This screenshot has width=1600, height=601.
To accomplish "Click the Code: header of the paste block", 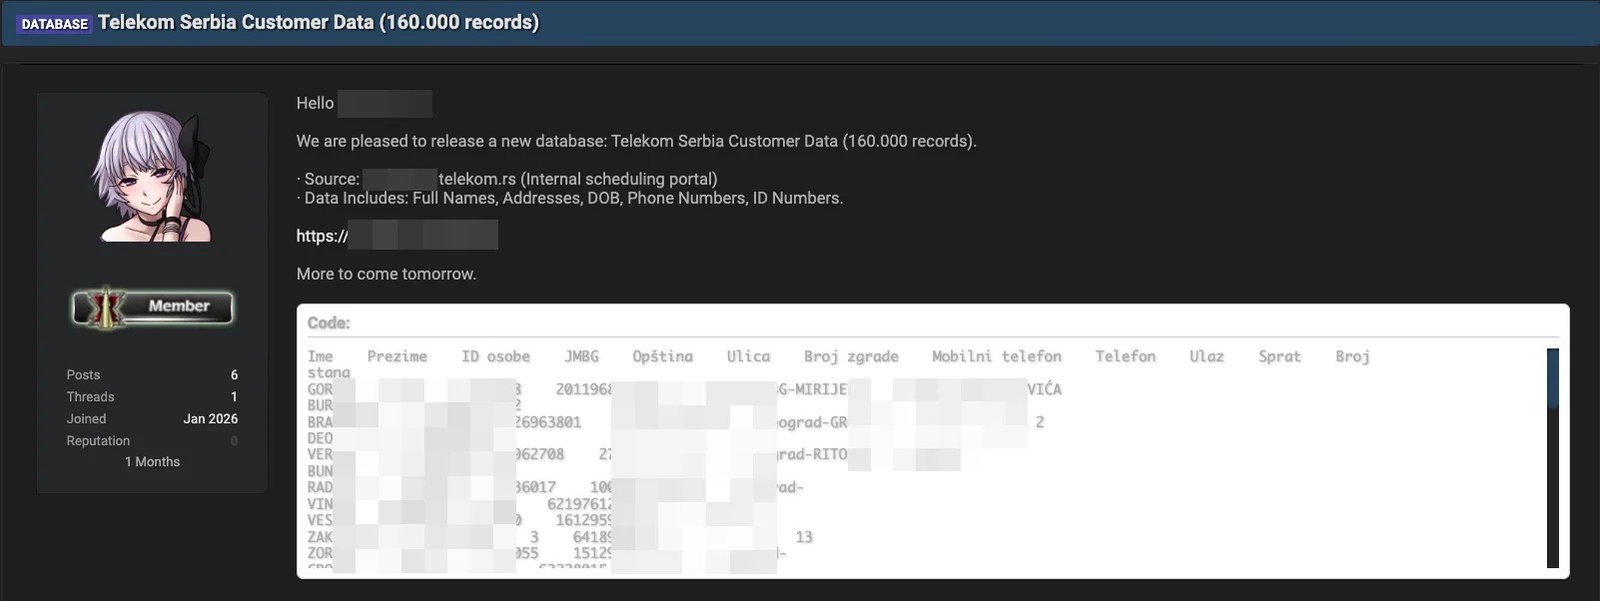I will pos(330,322).
